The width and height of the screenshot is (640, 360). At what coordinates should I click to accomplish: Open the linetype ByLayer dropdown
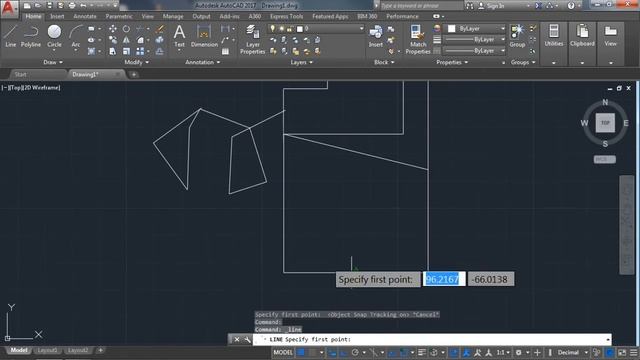tap(475, 51)
